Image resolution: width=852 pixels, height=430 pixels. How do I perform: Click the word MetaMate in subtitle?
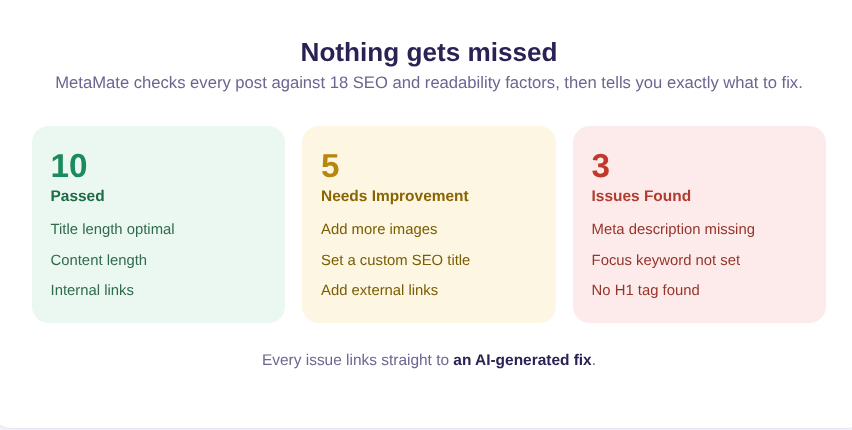92,83
